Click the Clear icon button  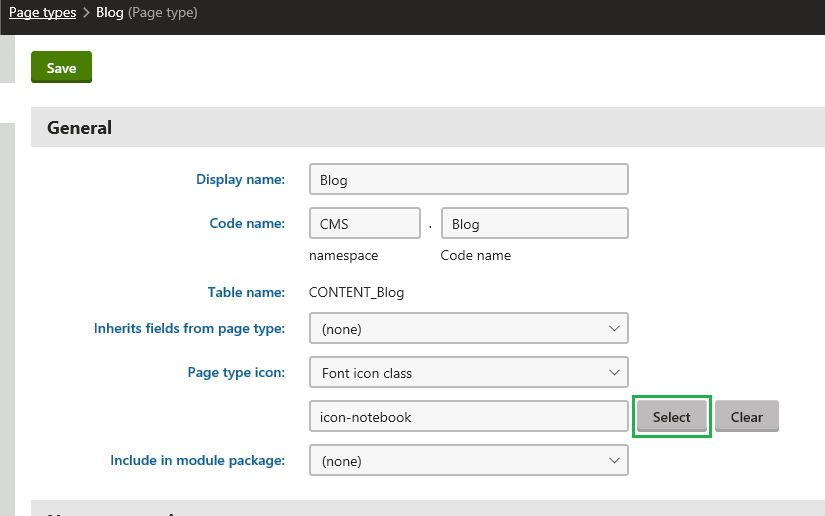pyautogui.click(x=747, y=417)
